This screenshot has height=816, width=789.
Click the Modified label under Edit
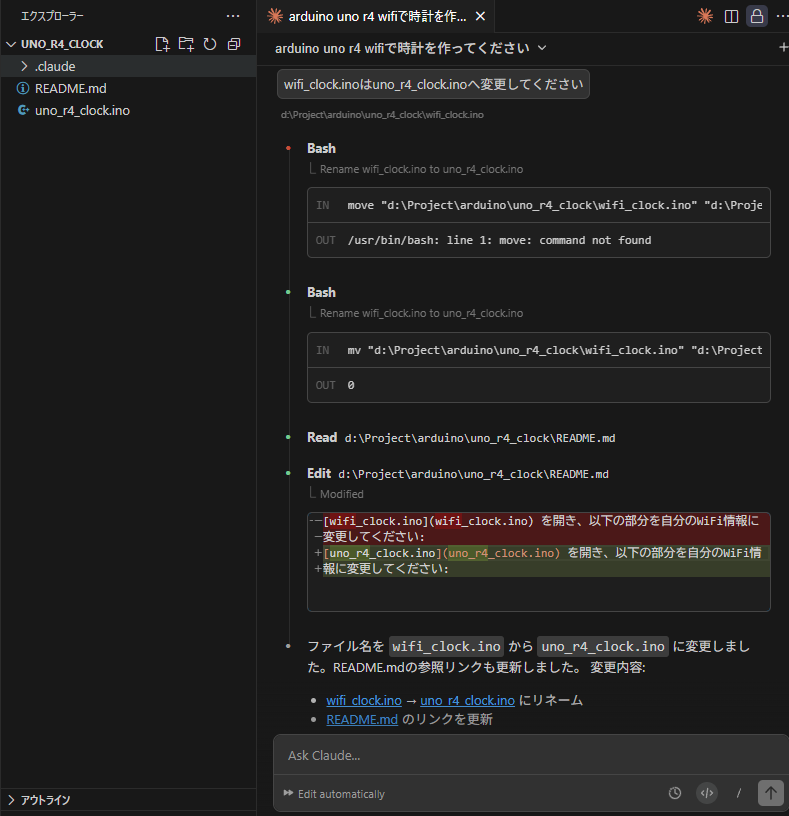pyautogui.click(x=341, y=494)
